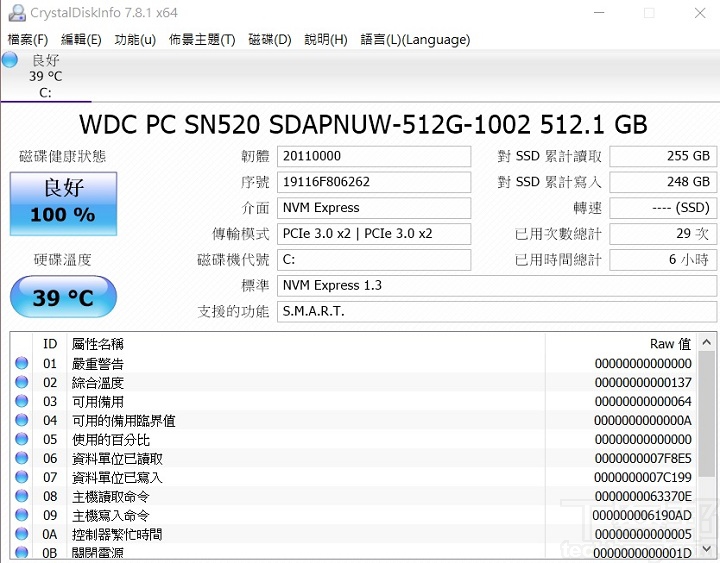This screenshot has height=563, width=720.
Task: Click the rotation rate value ---- (SSD)
Action: (x=663, y=208)
